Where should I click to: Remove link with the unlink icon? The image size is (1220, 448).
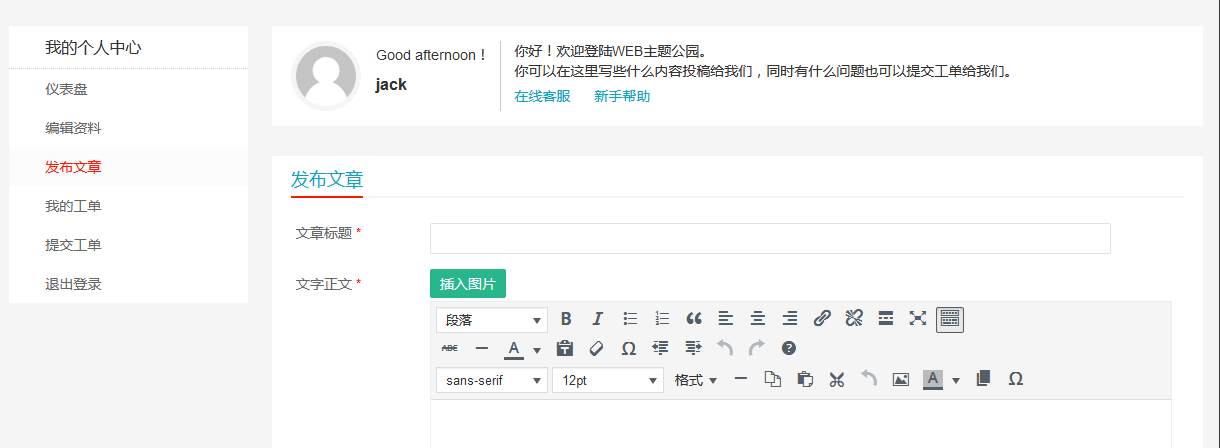click(854, 319)
